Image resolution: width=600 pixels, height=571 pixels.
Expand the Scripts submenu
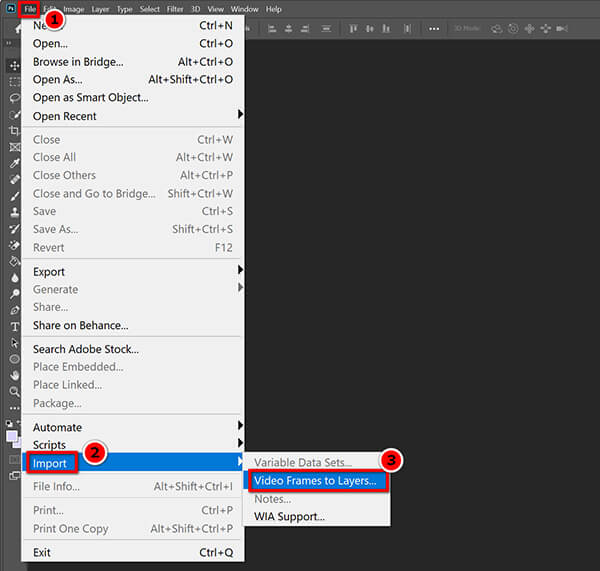coord(133,445)
